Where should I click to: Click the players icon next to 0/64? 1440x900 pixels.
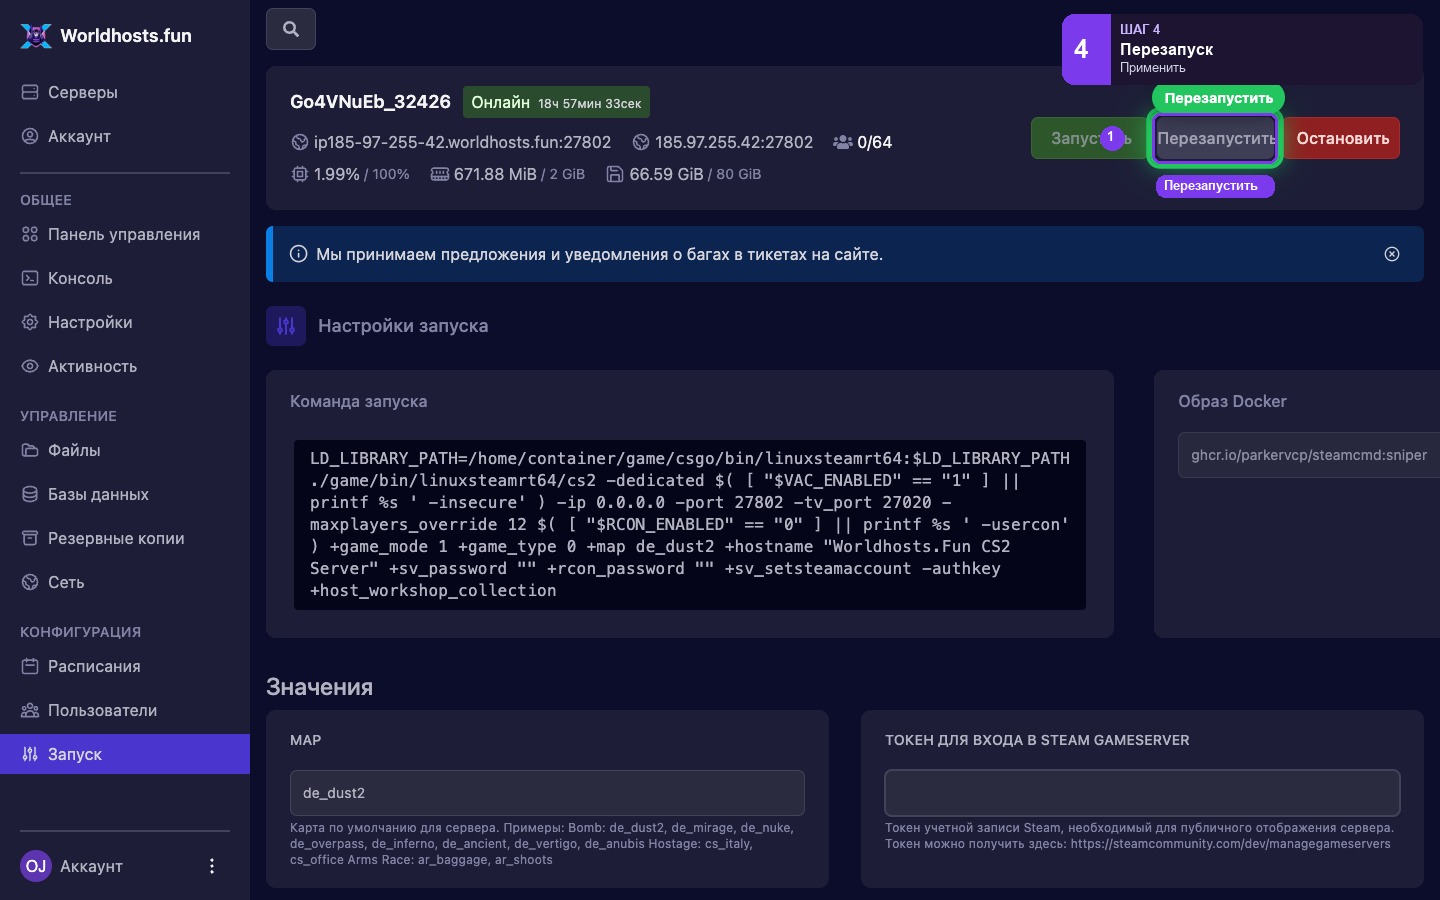click(843, 142)
